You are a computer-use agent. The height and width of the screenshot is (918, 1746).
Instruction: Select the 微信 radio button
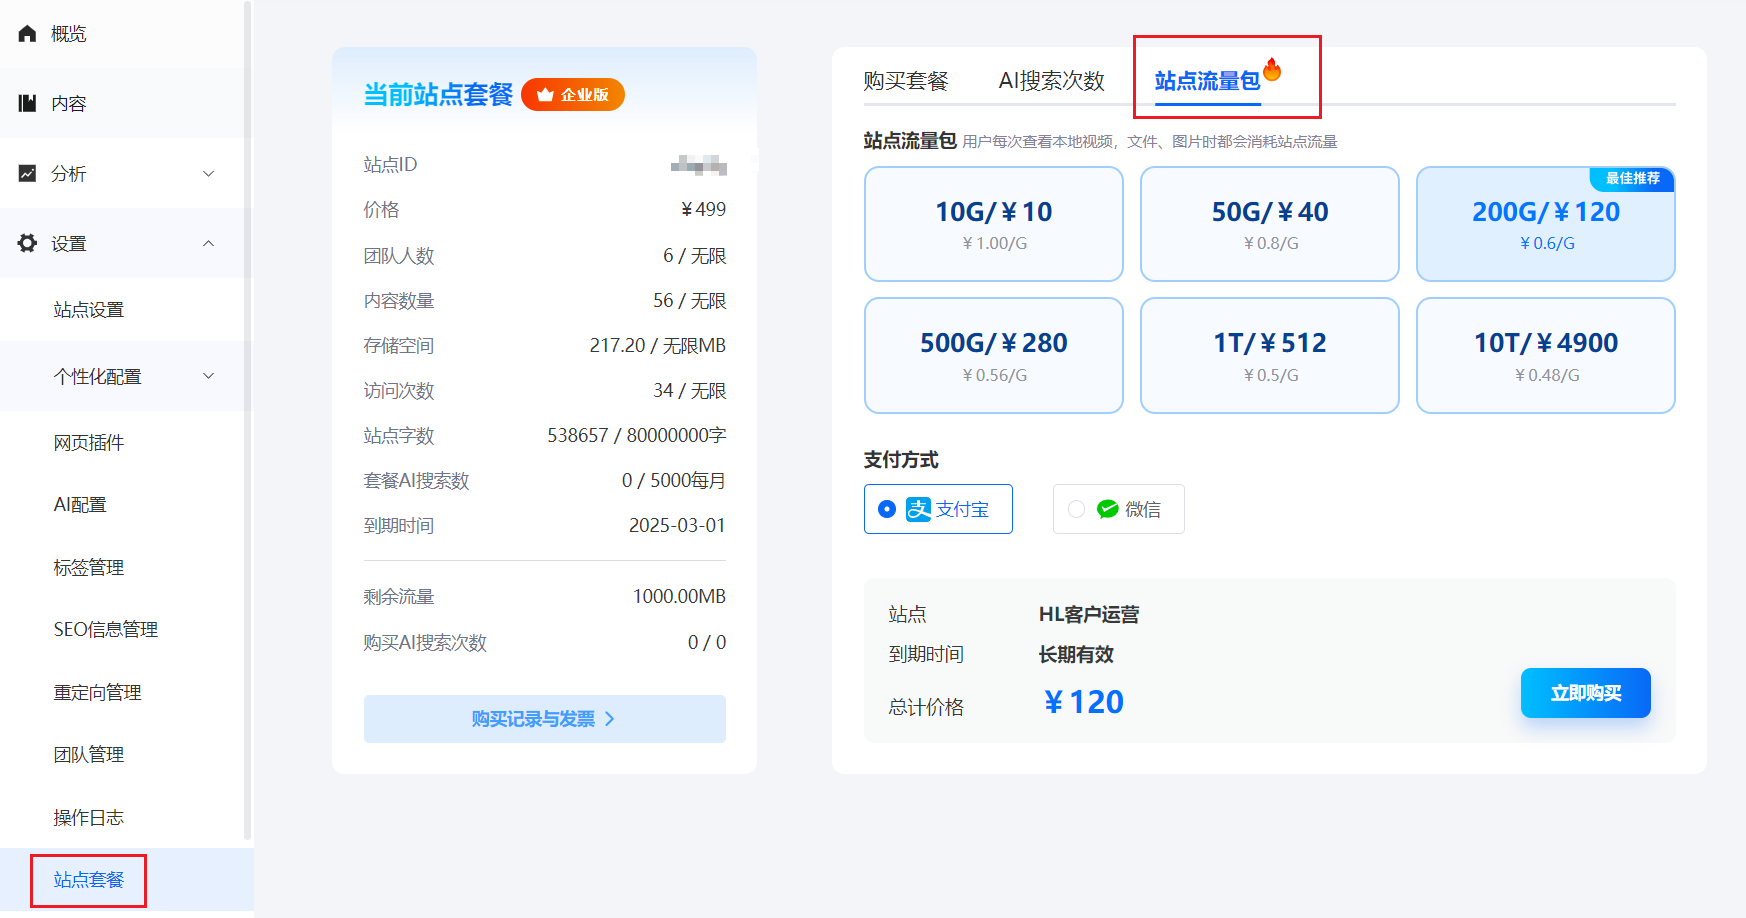pyautogui.click(x=1076, y=509)
